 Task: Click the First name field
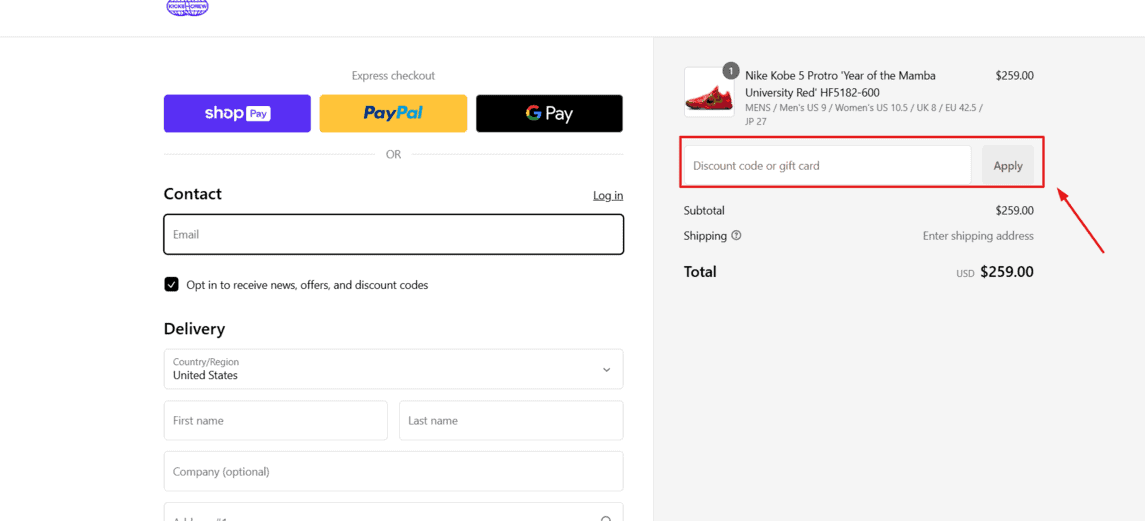click(x=275, y=420)
